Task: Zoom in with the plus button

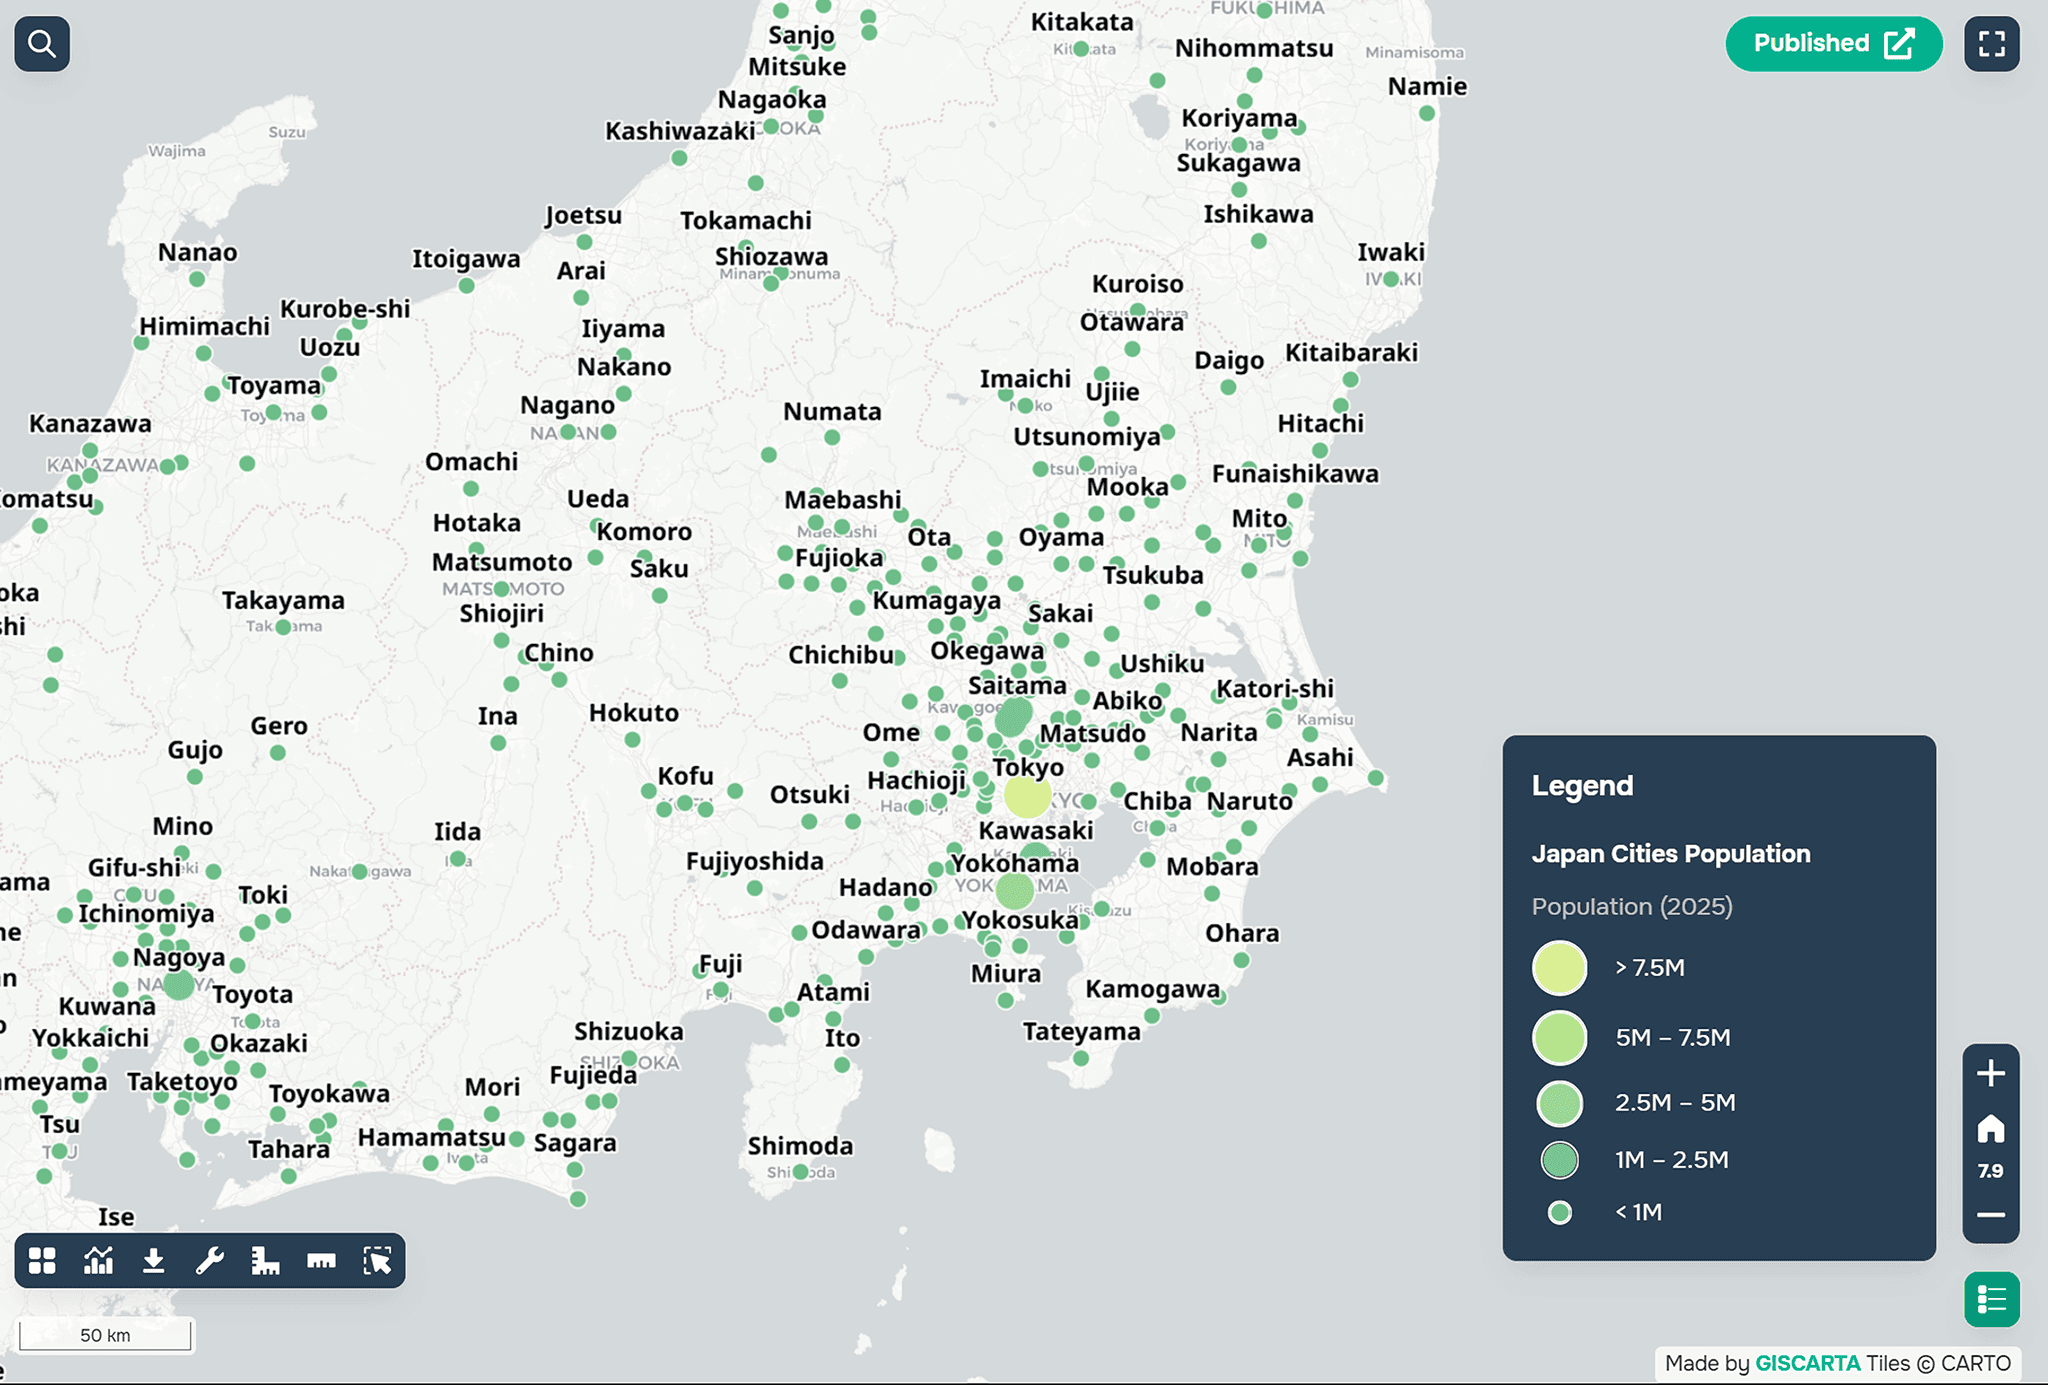Action: tap(1990, 1074)
